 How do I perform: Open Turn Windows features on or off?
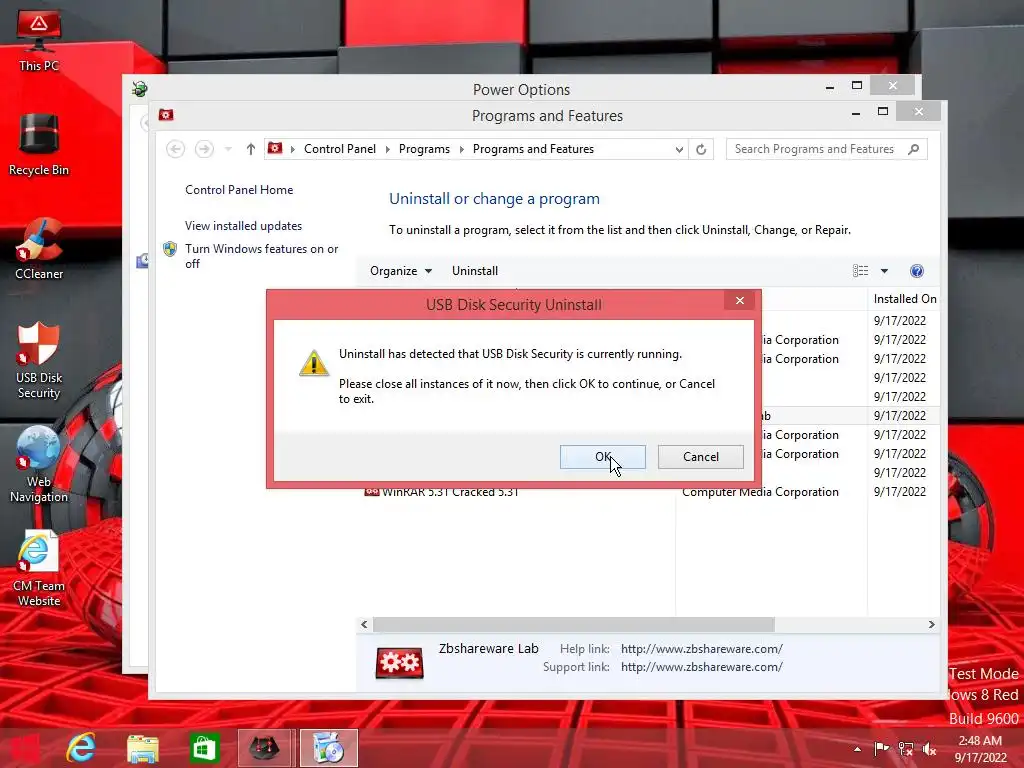pyautogui.click(x=261, y=256)
